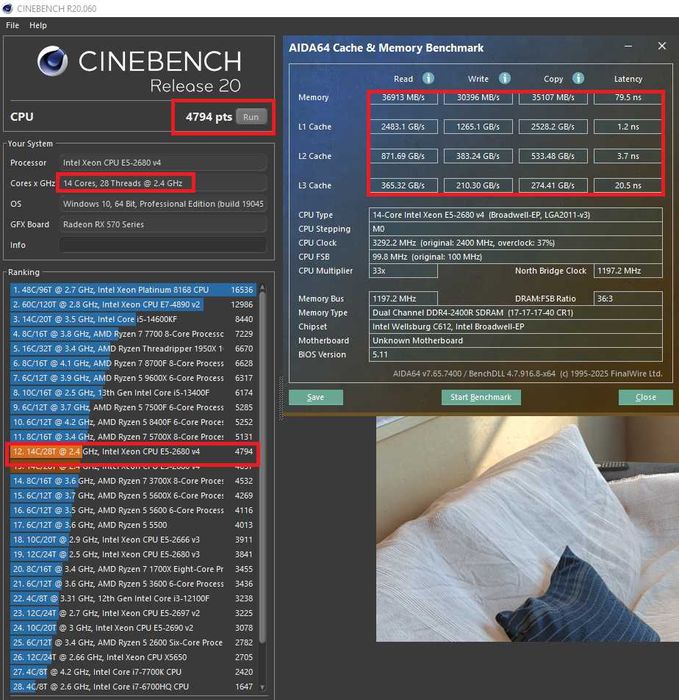Select ranking row Intel Core i7-6700HQ
The image size is (679, 700).
click(133, 687)
